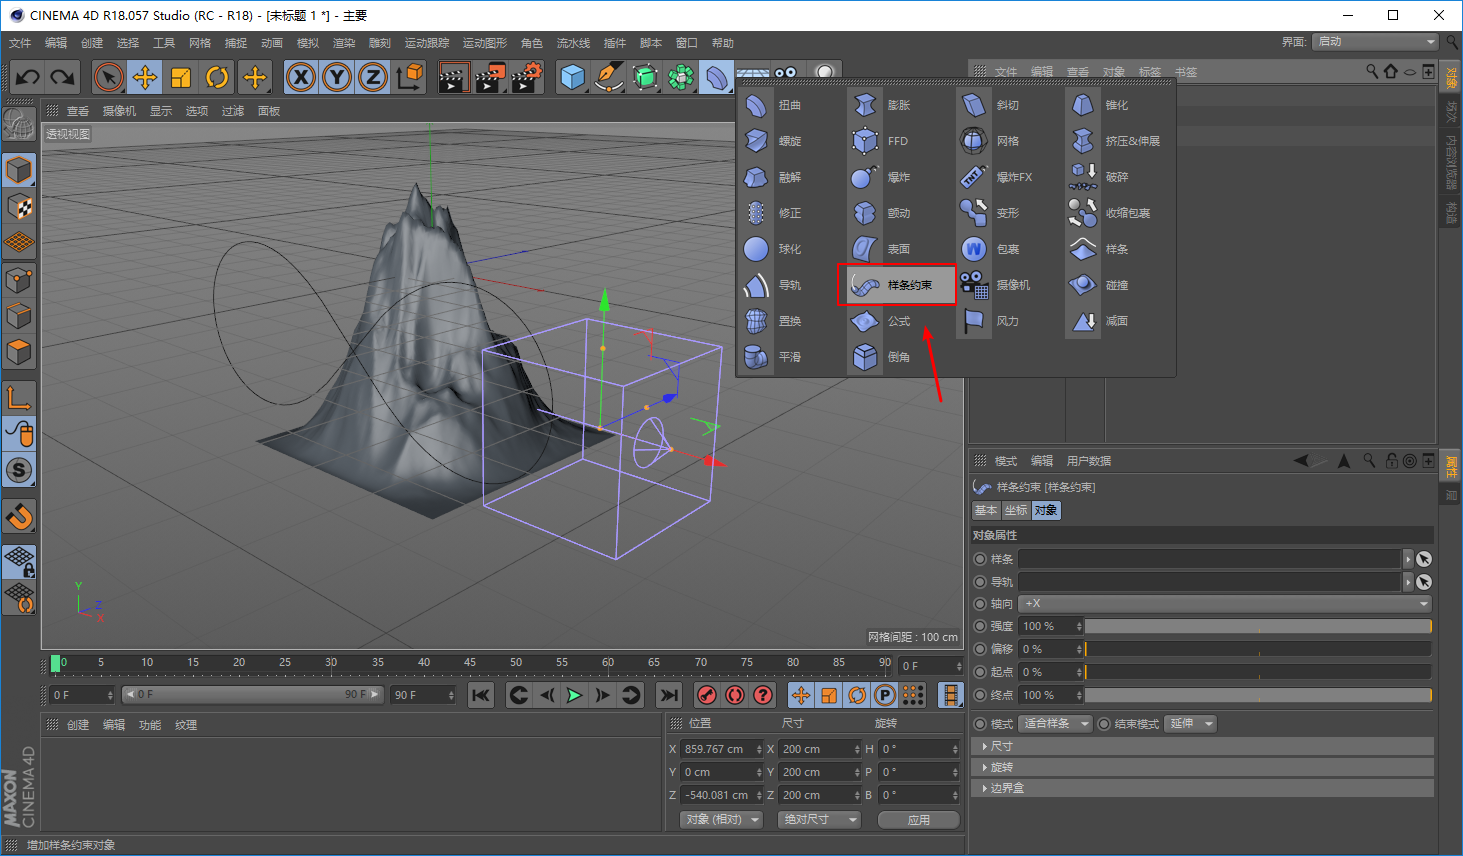Expand the 旋转 section
The image size is (1463, 856).
pyautogui.click(x=1202, y=767)
